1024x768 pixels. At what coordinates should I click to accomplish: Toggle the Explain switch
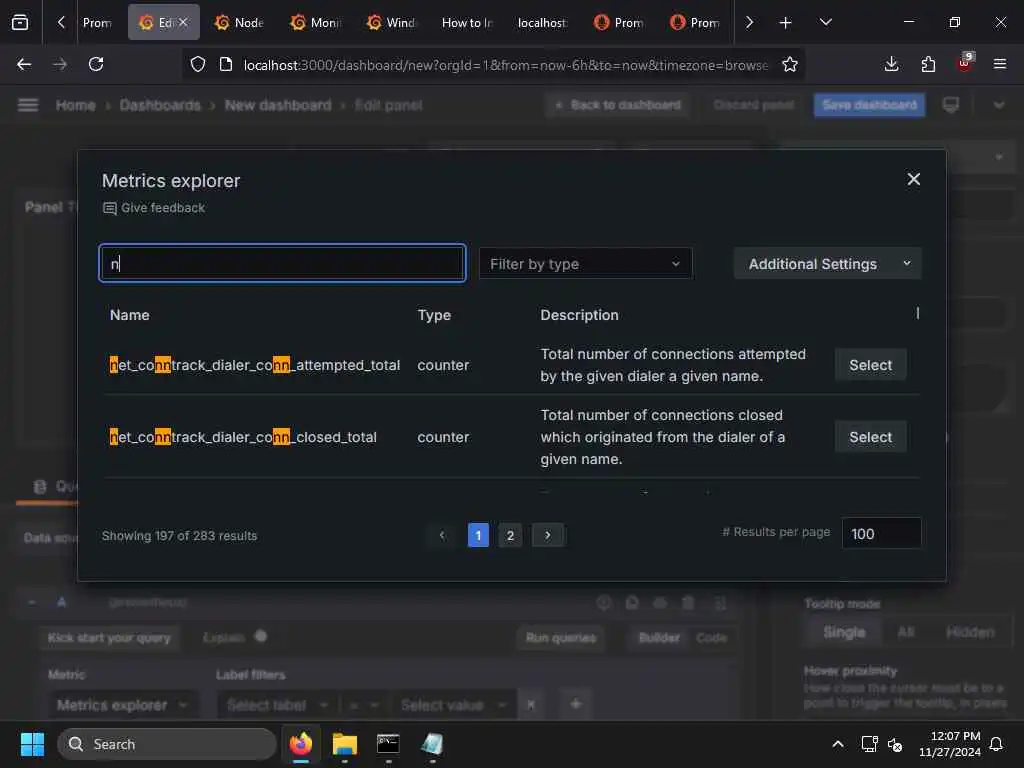click(x=261, y=636)
